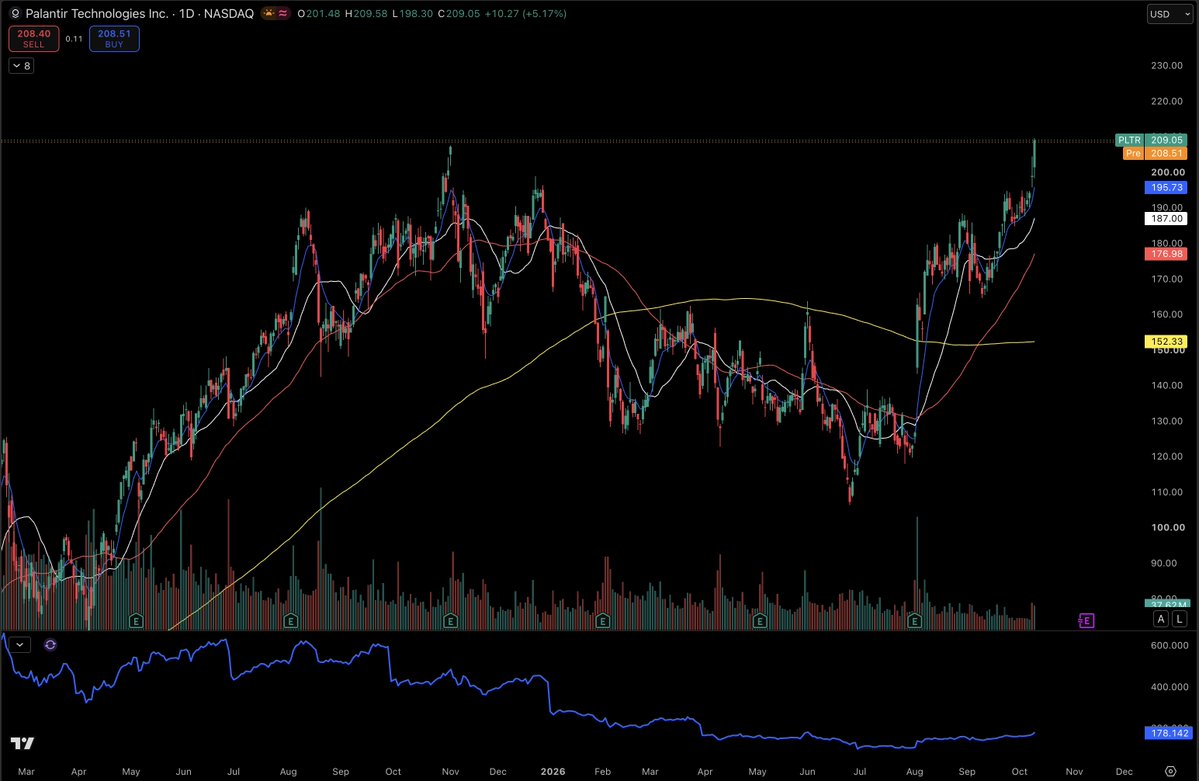
Task: Click the TradingView logo
Action: [22, 743]
